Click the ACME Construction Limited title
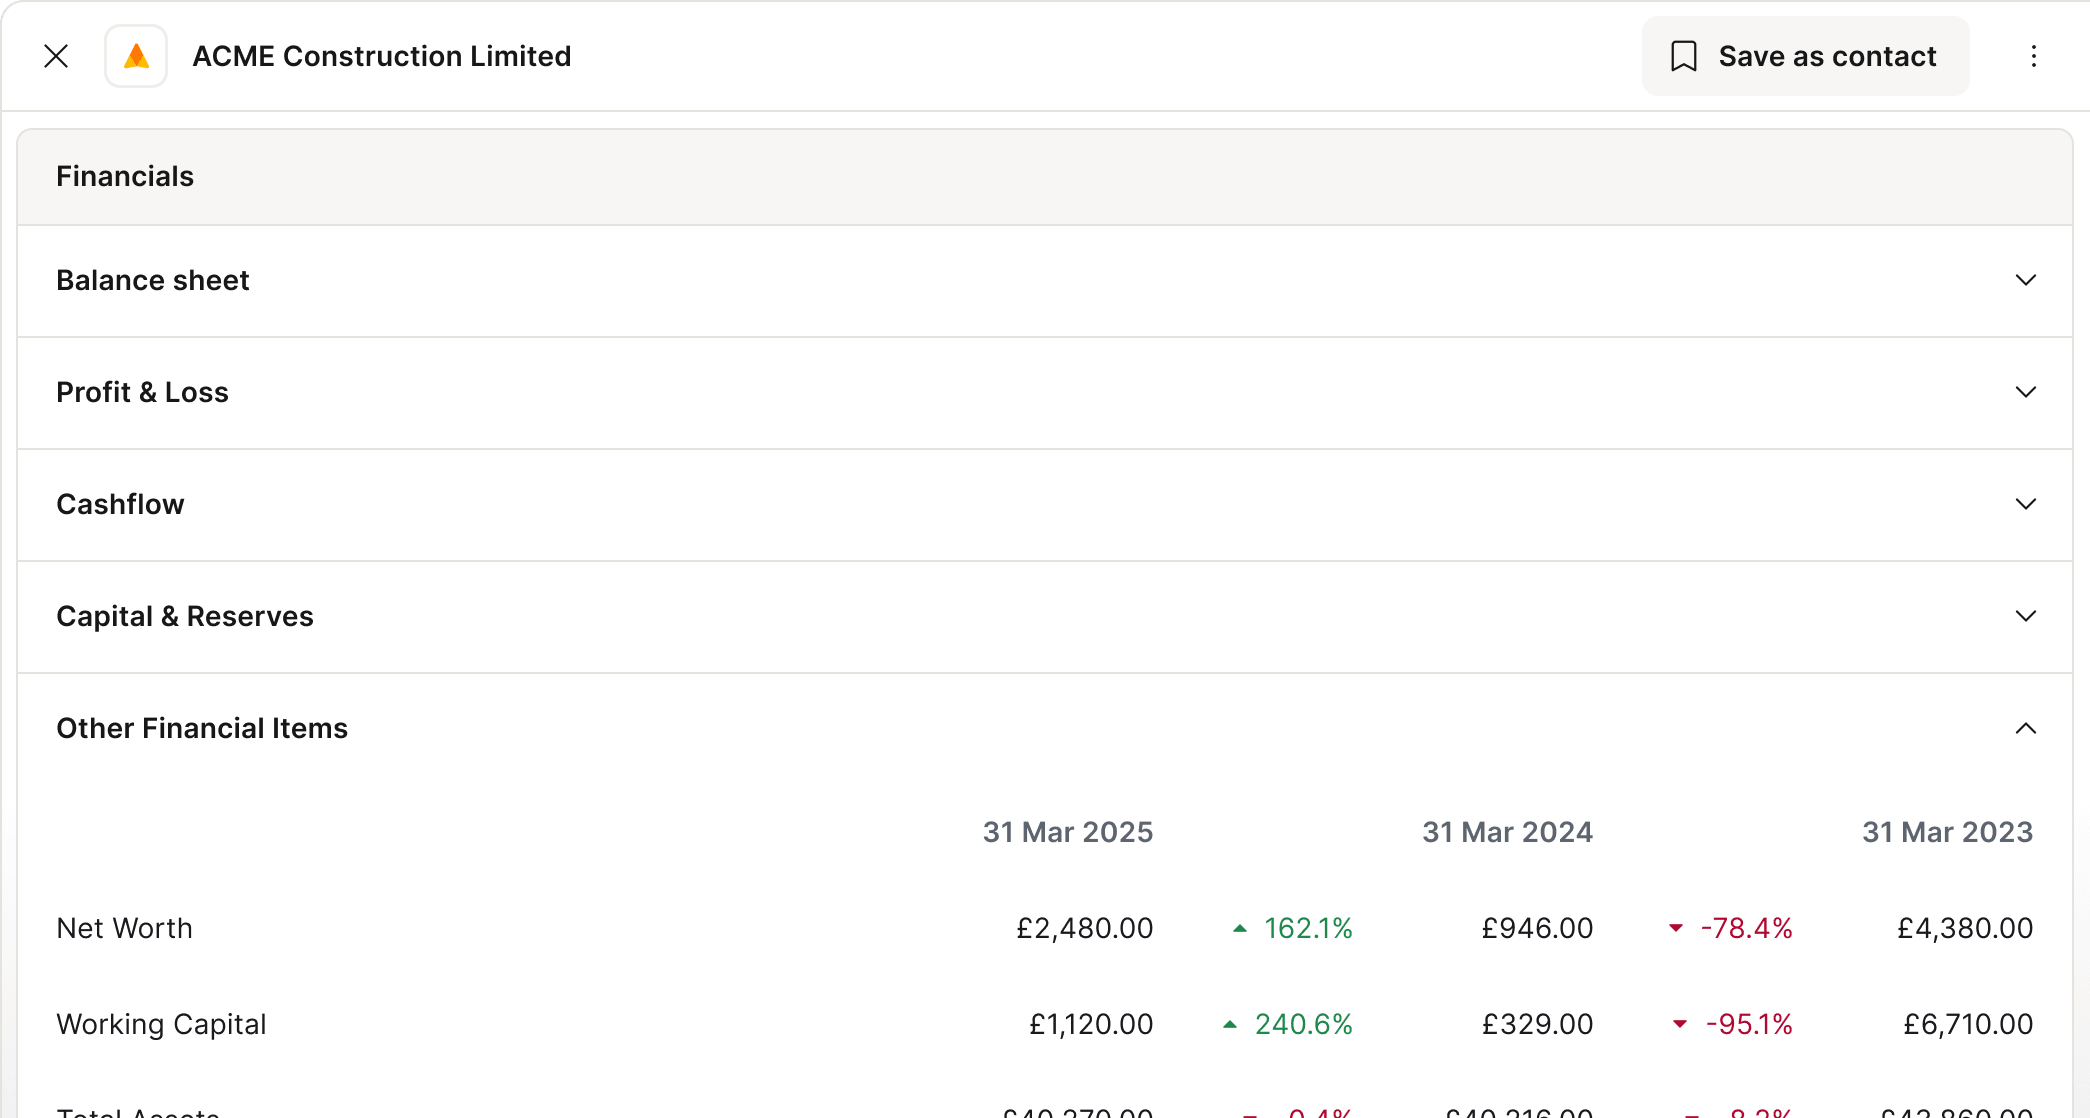Viewport: 2090px width, 1118px height. [381, 56]
